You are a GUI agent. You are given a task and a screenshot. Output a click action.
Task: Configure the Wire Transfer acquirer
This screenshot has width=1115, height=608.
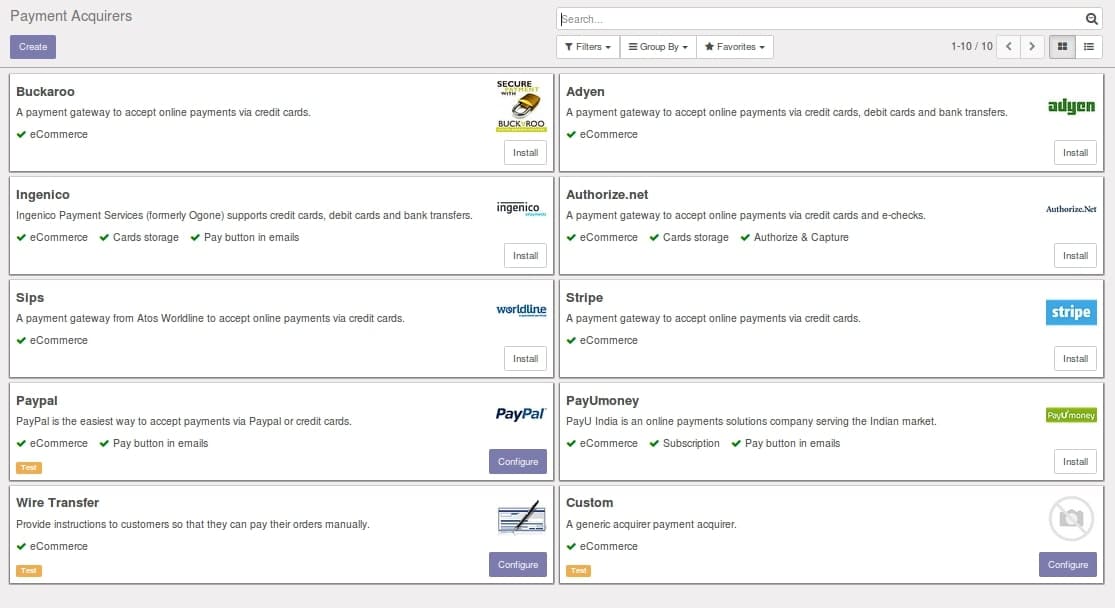click(x=518, y=565)
